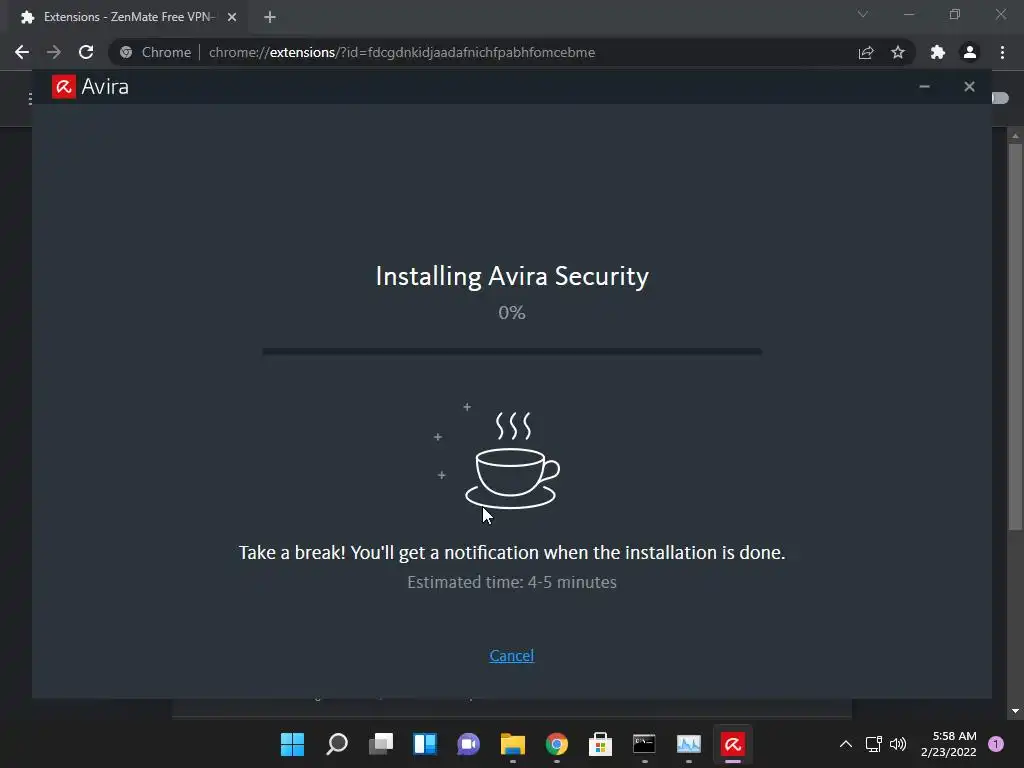Click the Chrome address bar URL
The height and width of the screenshot is (768, 1024).
pos(402,52)
